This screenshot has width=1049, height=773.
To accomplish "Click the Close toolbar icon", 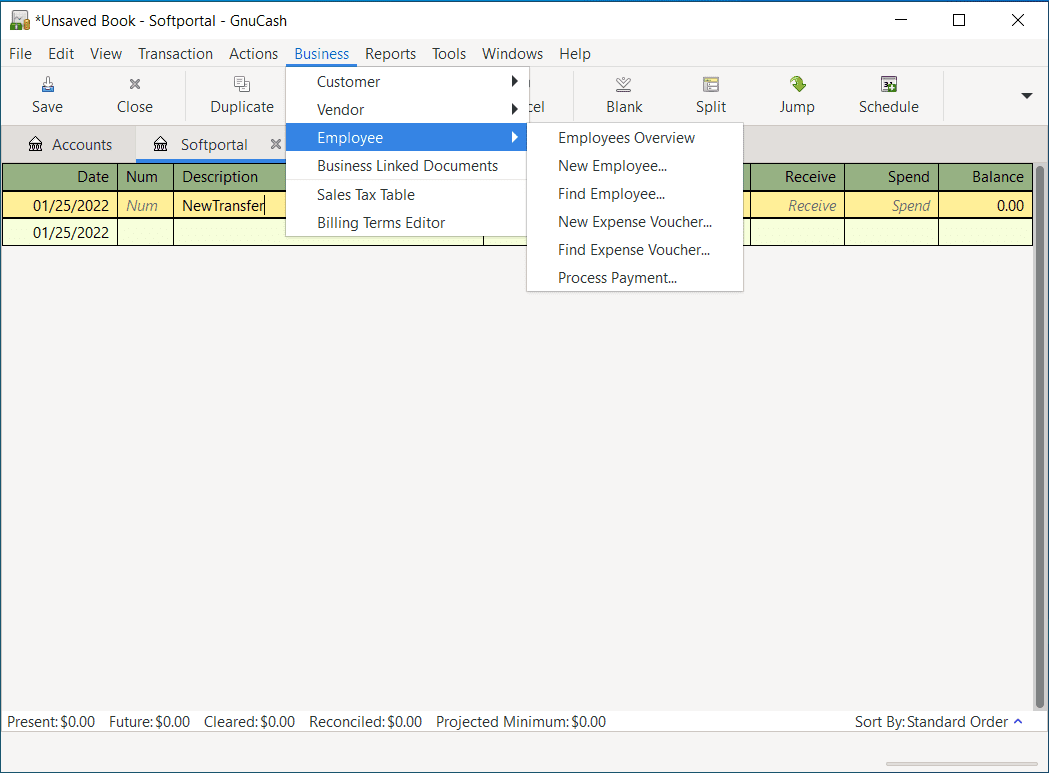I will coord(134,84).
